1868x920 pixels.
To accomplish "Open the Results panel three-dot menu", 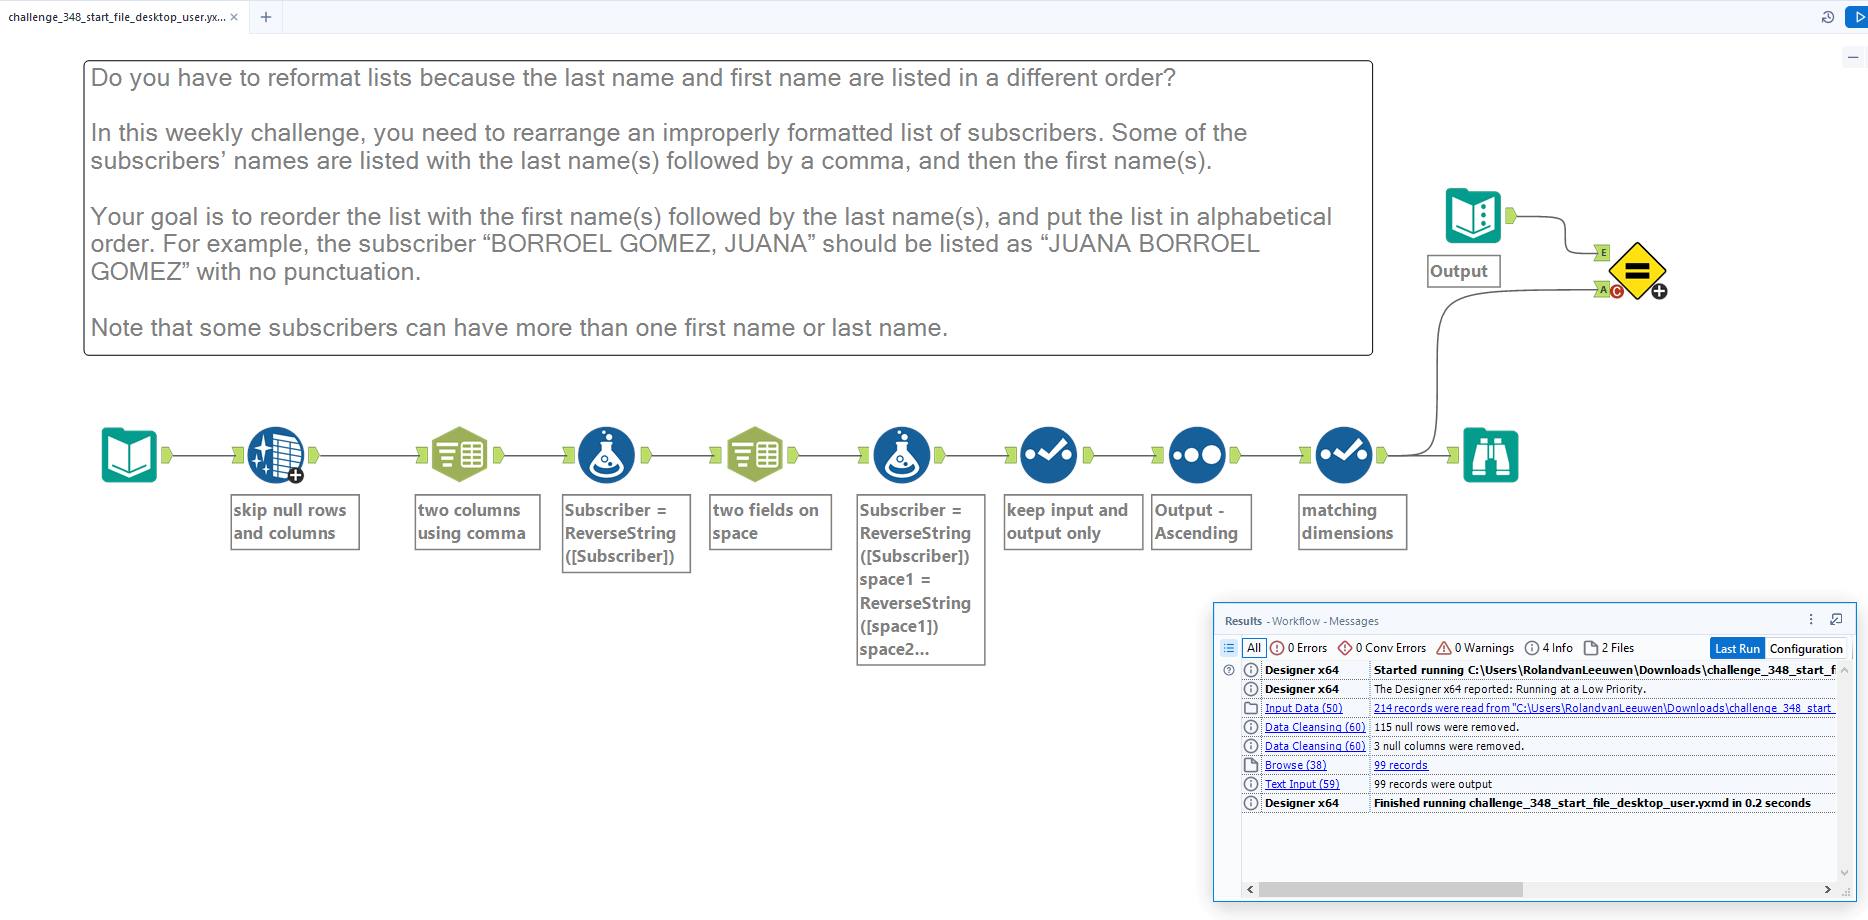I will click(1810, 620).
